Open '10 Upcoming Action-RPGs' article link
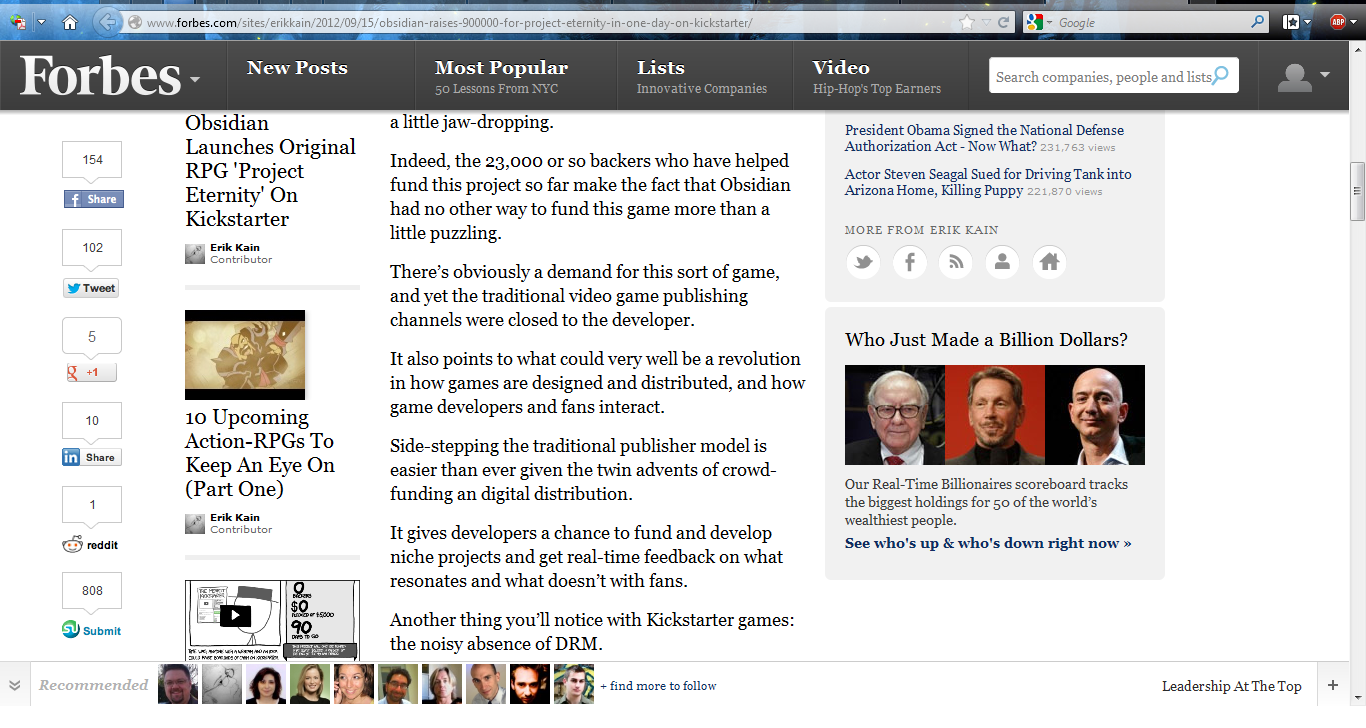Screen dimensions: 1366x728 pyautogui.click(x=260, y=453)
